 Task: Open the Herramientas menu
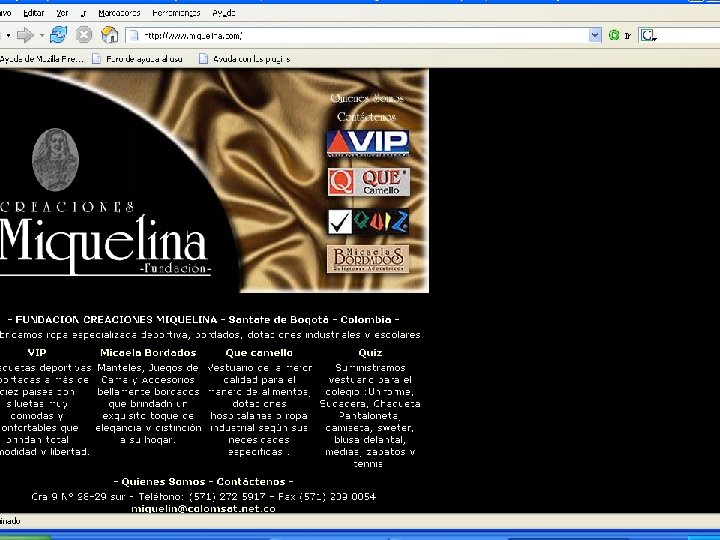[x=176, y=13]
